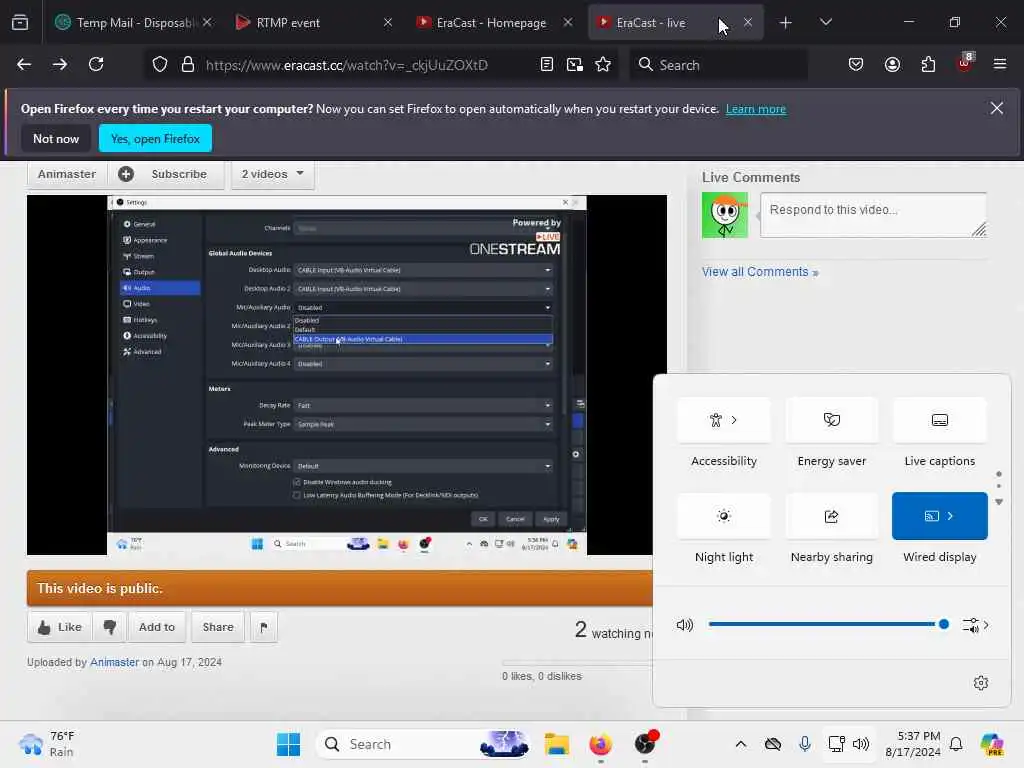The height and width of the screenshot is (768, 1024).
Task: Open the Extensions puzzle icon
Action: click(x=928, y=64)
